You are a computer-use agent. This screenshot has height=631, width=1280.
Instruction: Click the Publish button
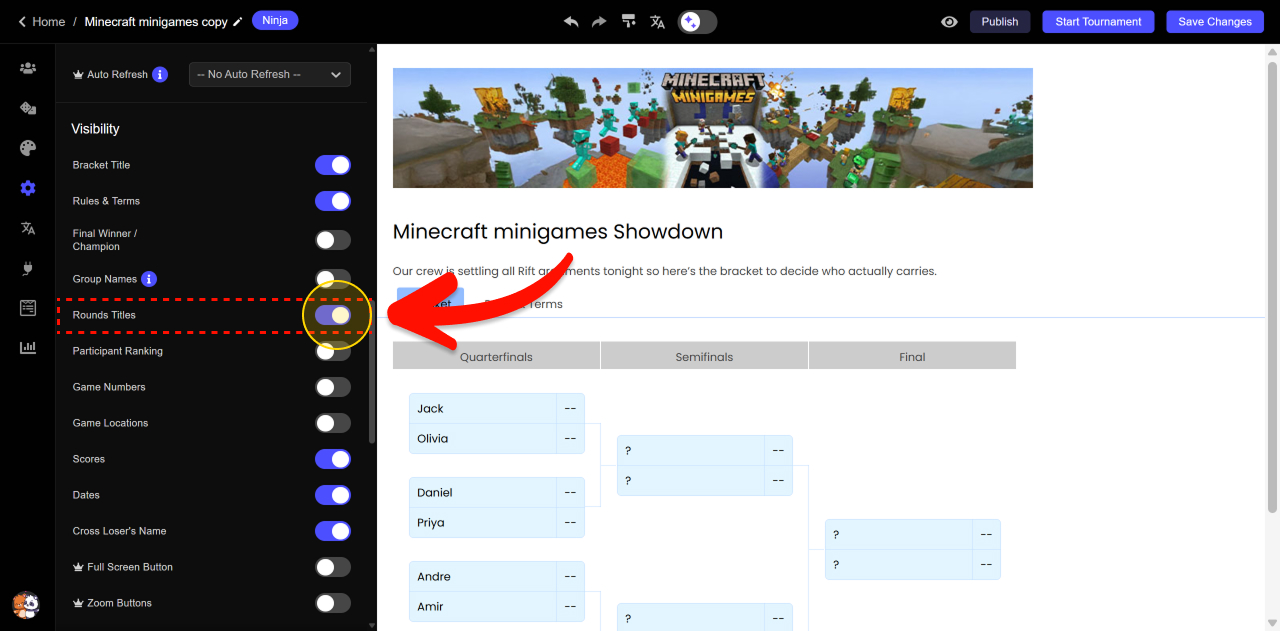tap(999, 21)
